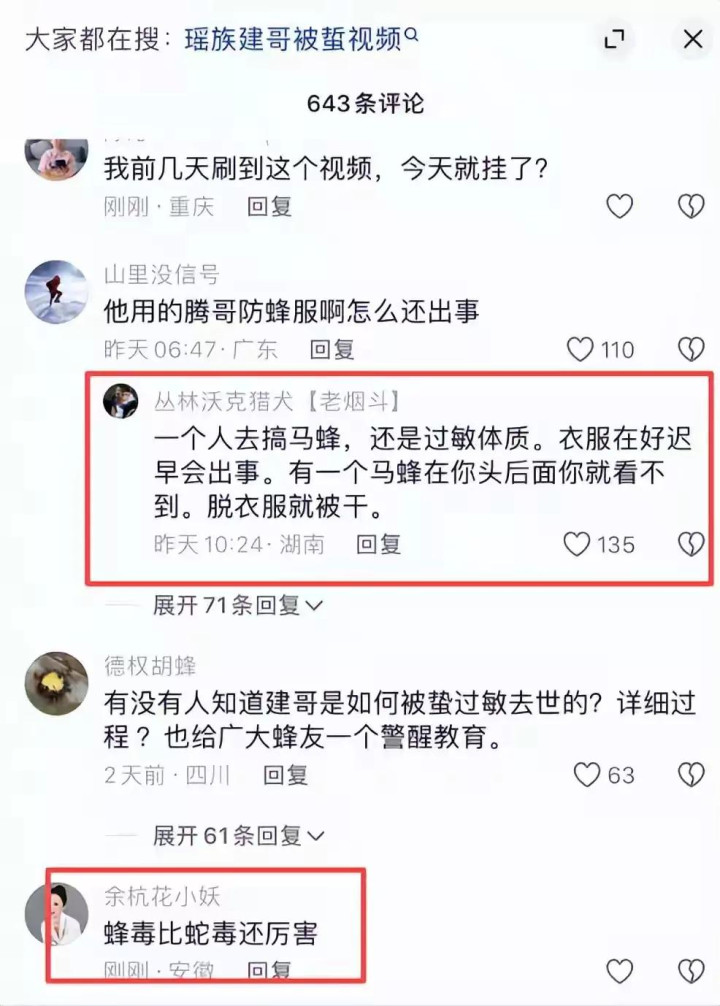Reply to 德权胡蜂's comment
Viewport: 720px width, 1006px height.
tap(286, 775)
